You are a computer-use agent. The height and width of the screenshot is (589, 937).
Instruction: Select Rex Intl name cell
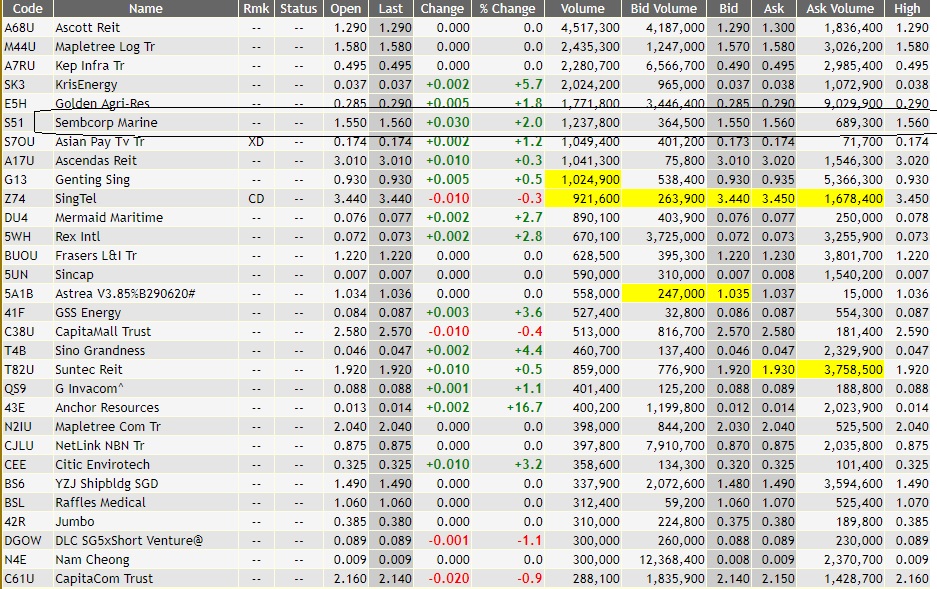78,237
